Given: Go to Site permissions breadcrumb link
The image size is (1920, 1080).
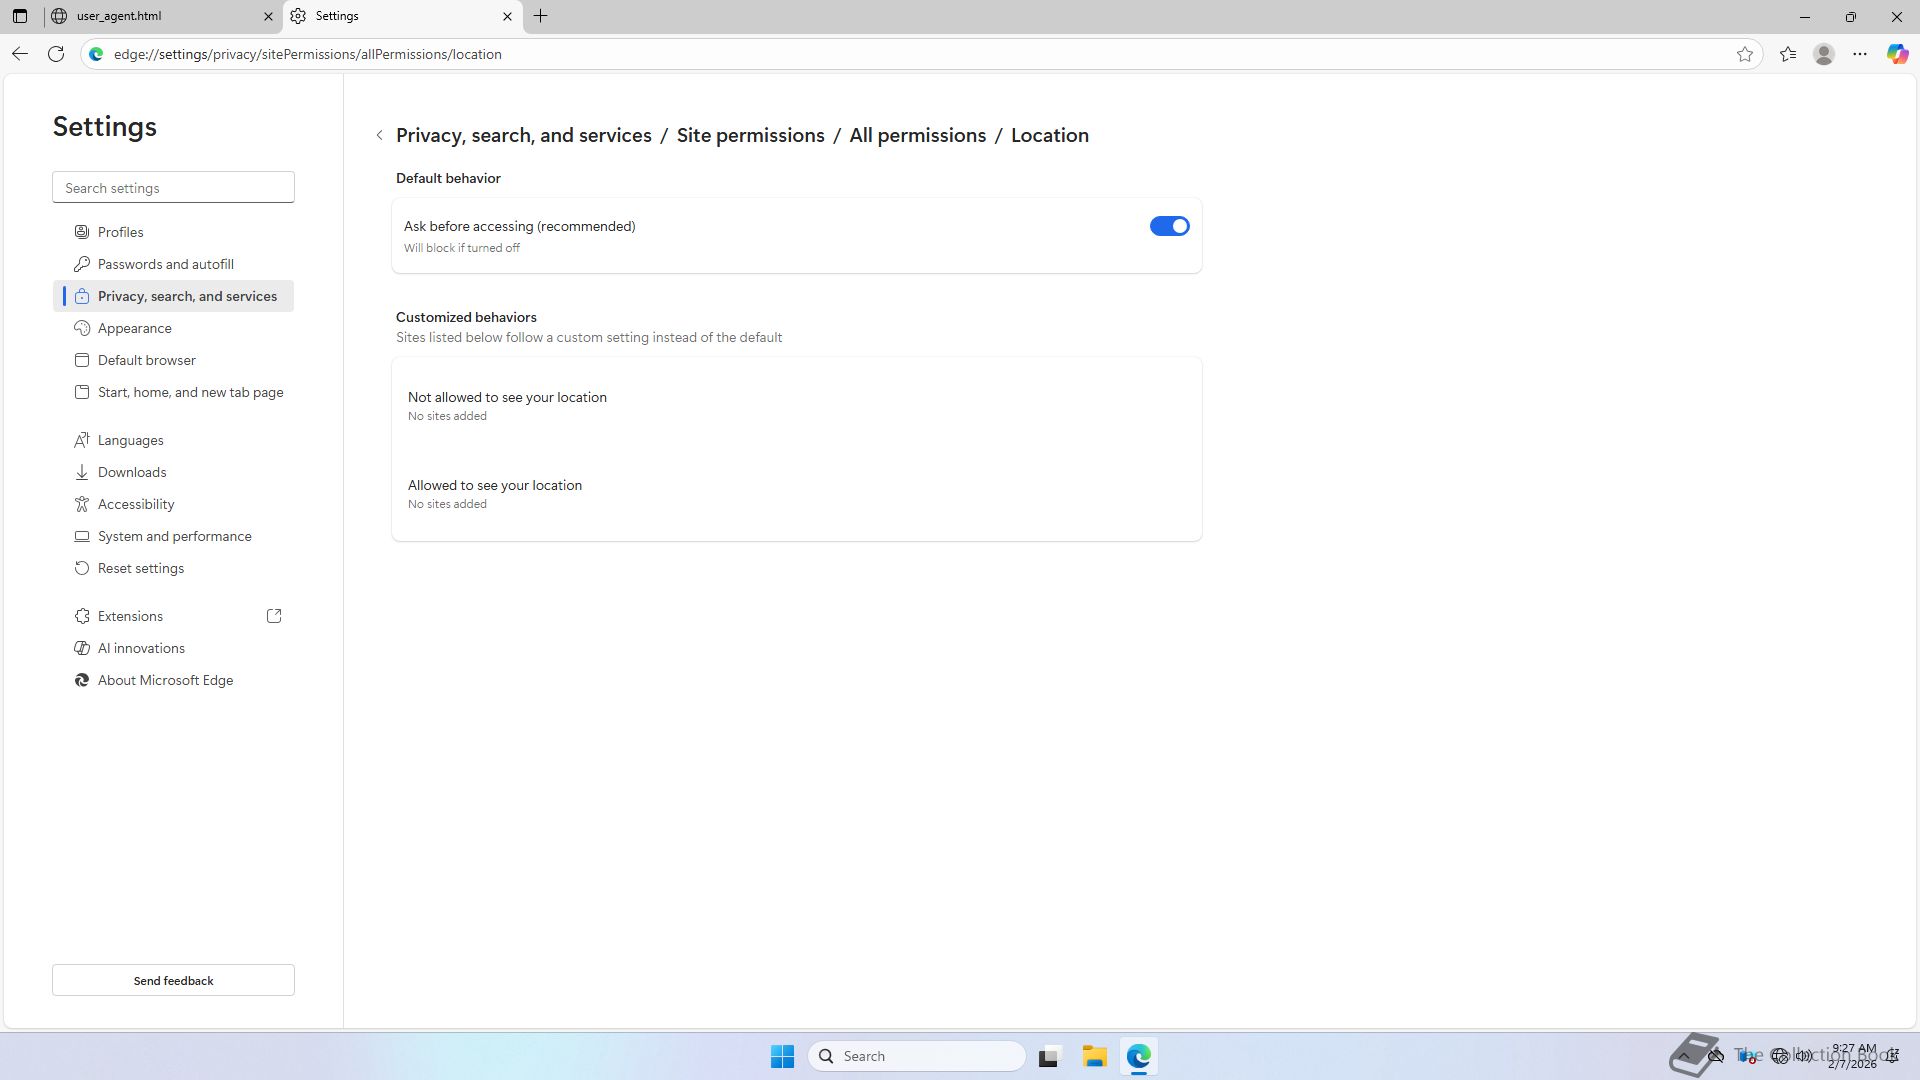Looking at the screenshot, I should click(750, 135).
